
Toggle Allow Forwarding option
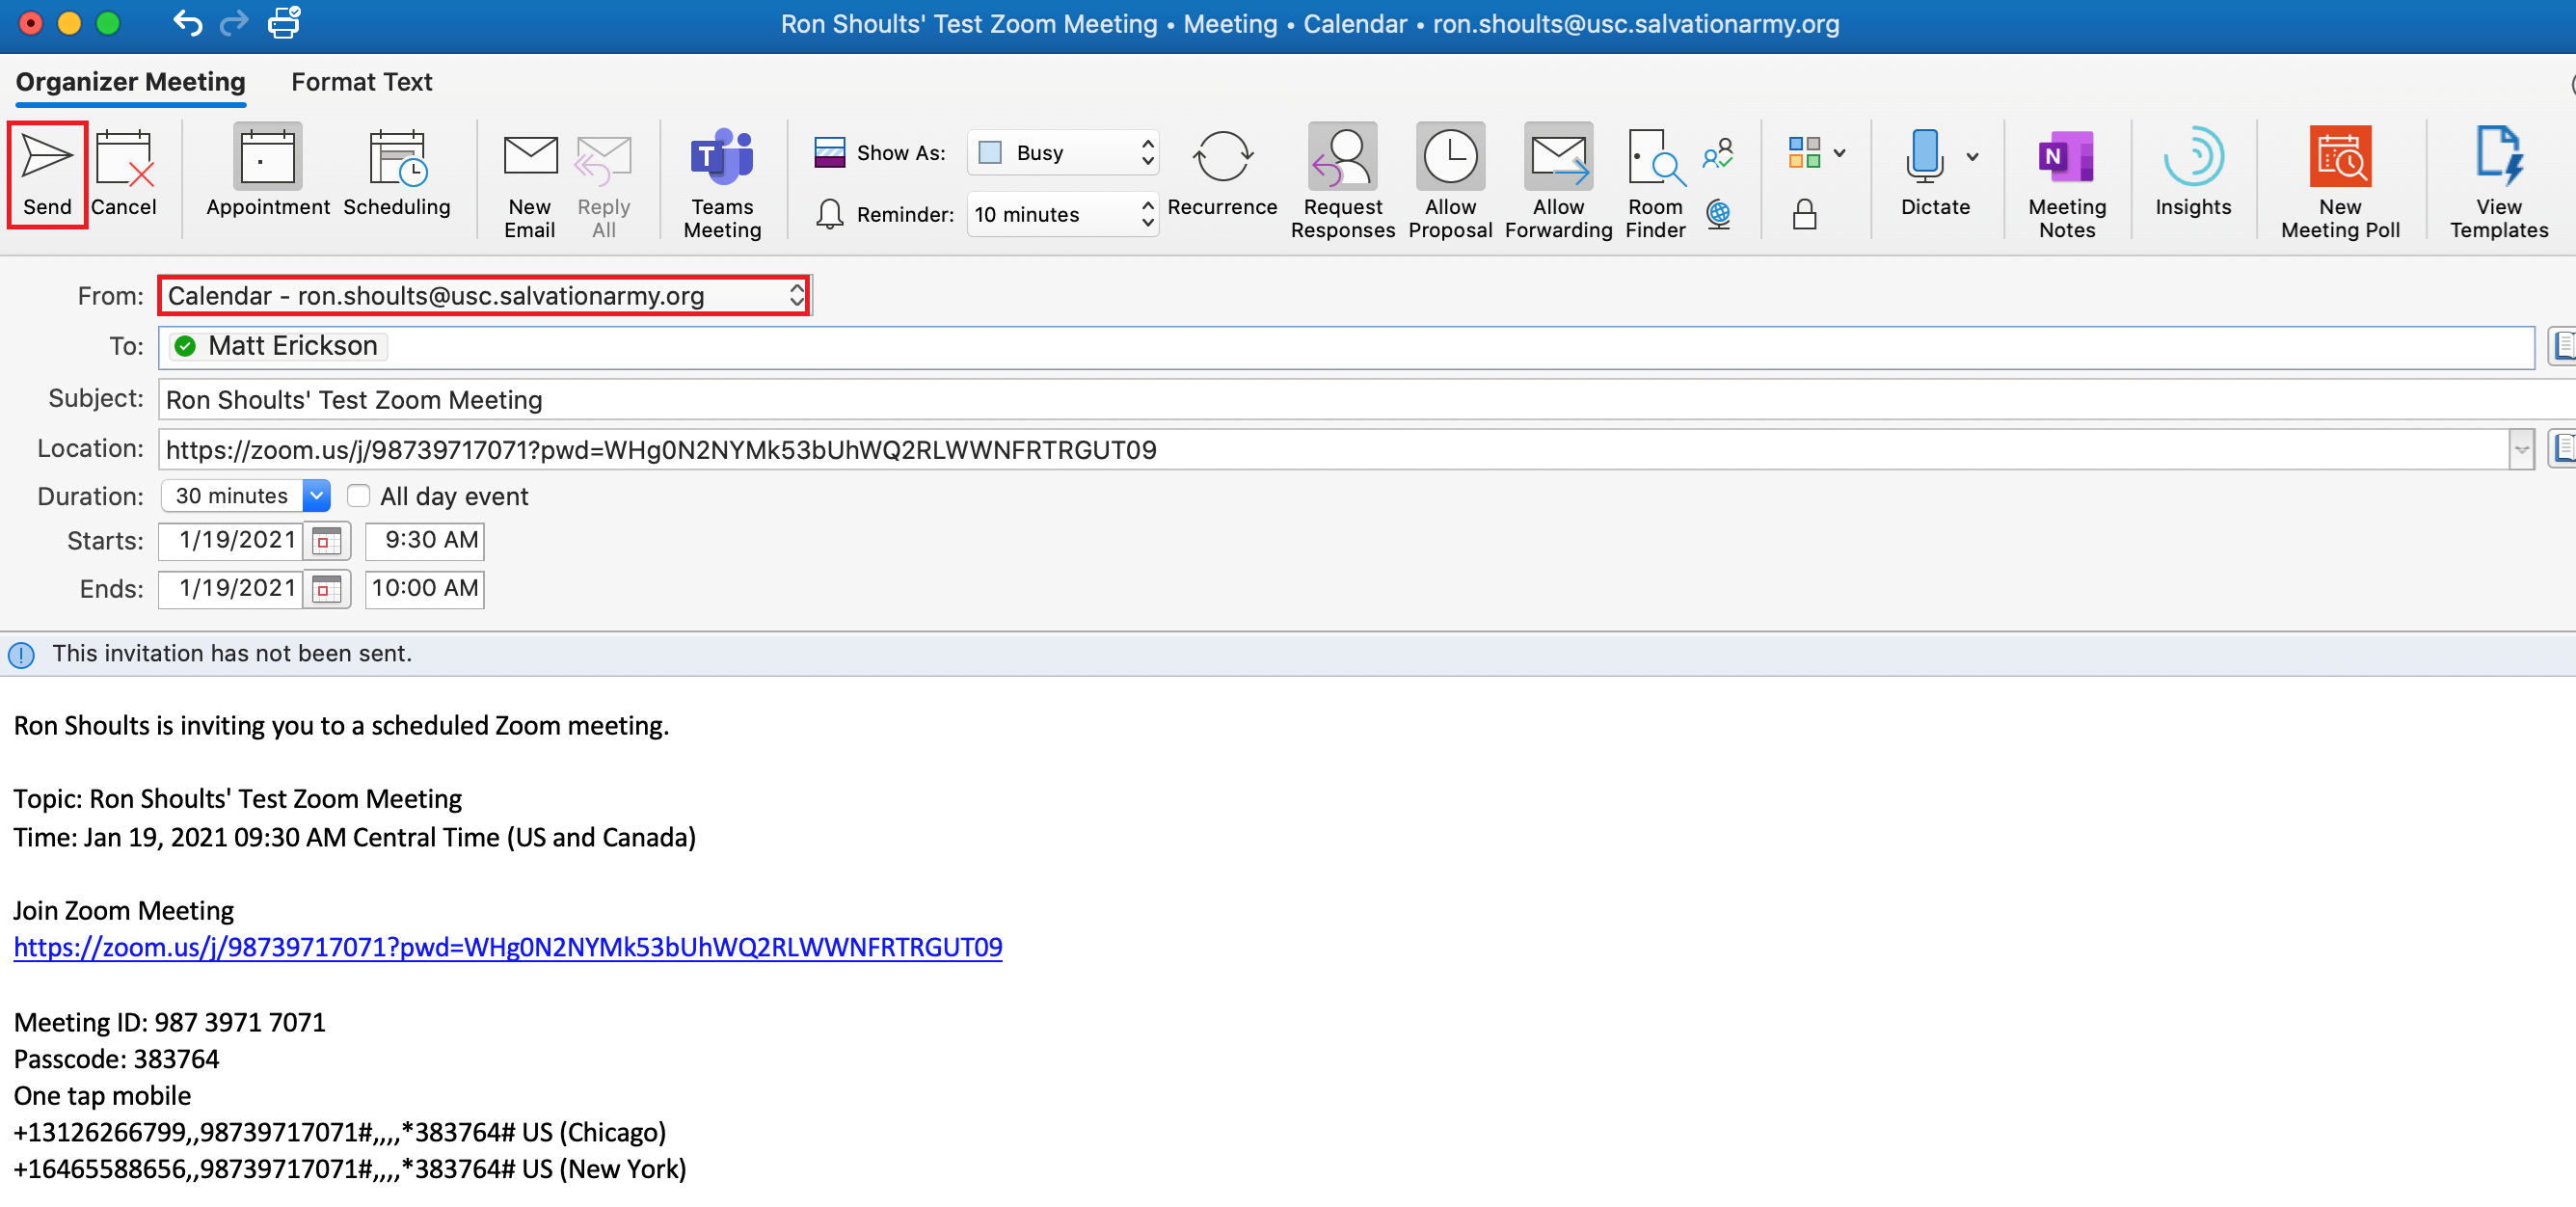pos(1557,159)
